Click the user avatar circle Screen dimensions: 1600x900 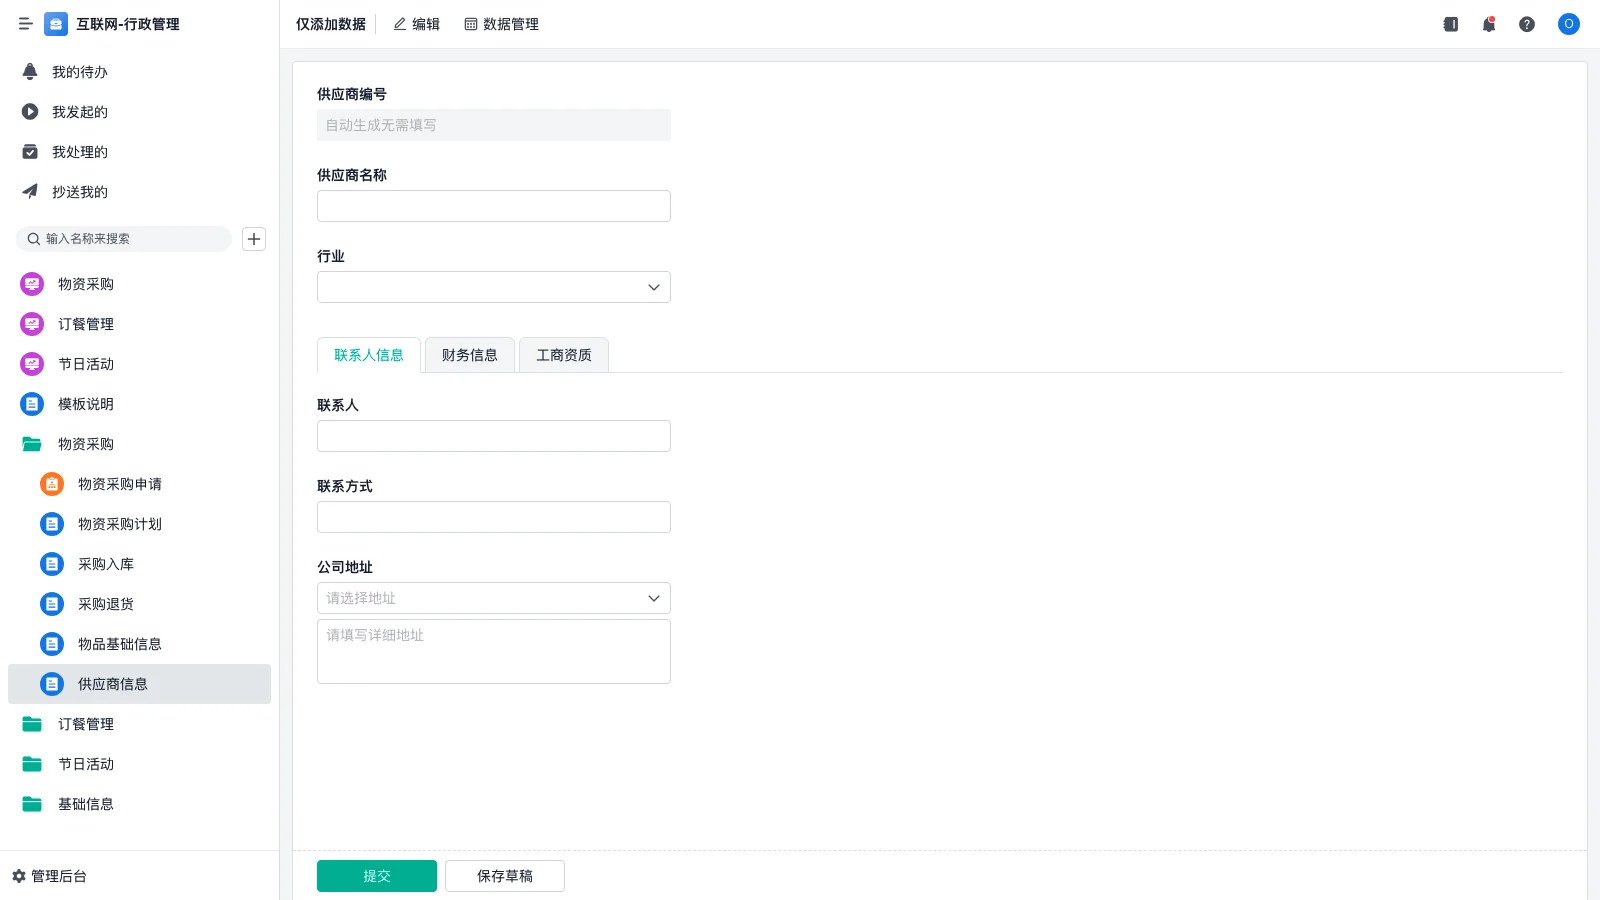click(x=1568, y=24)
